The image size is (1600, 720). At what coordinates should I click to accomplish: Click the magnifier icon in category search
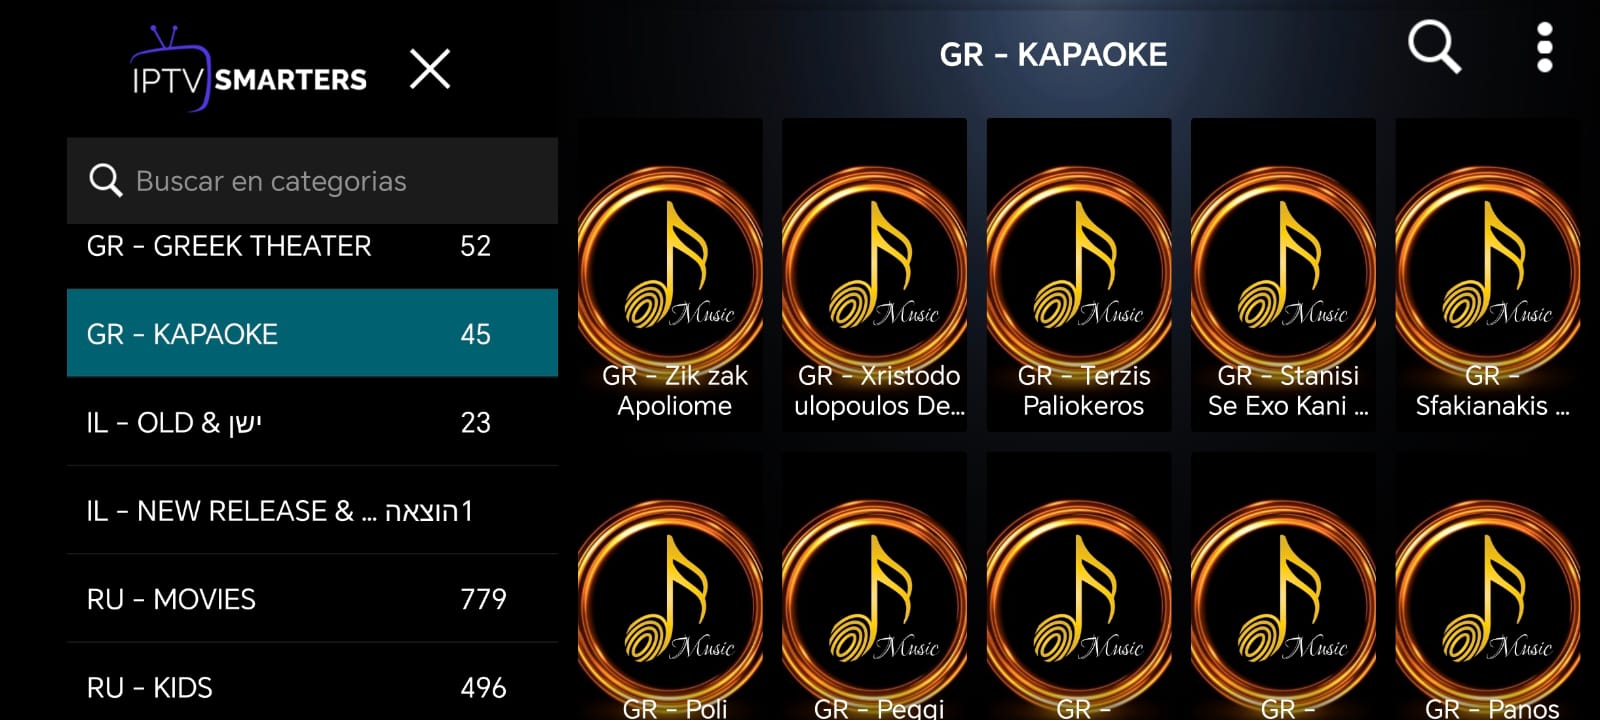[x=105, y=180]
